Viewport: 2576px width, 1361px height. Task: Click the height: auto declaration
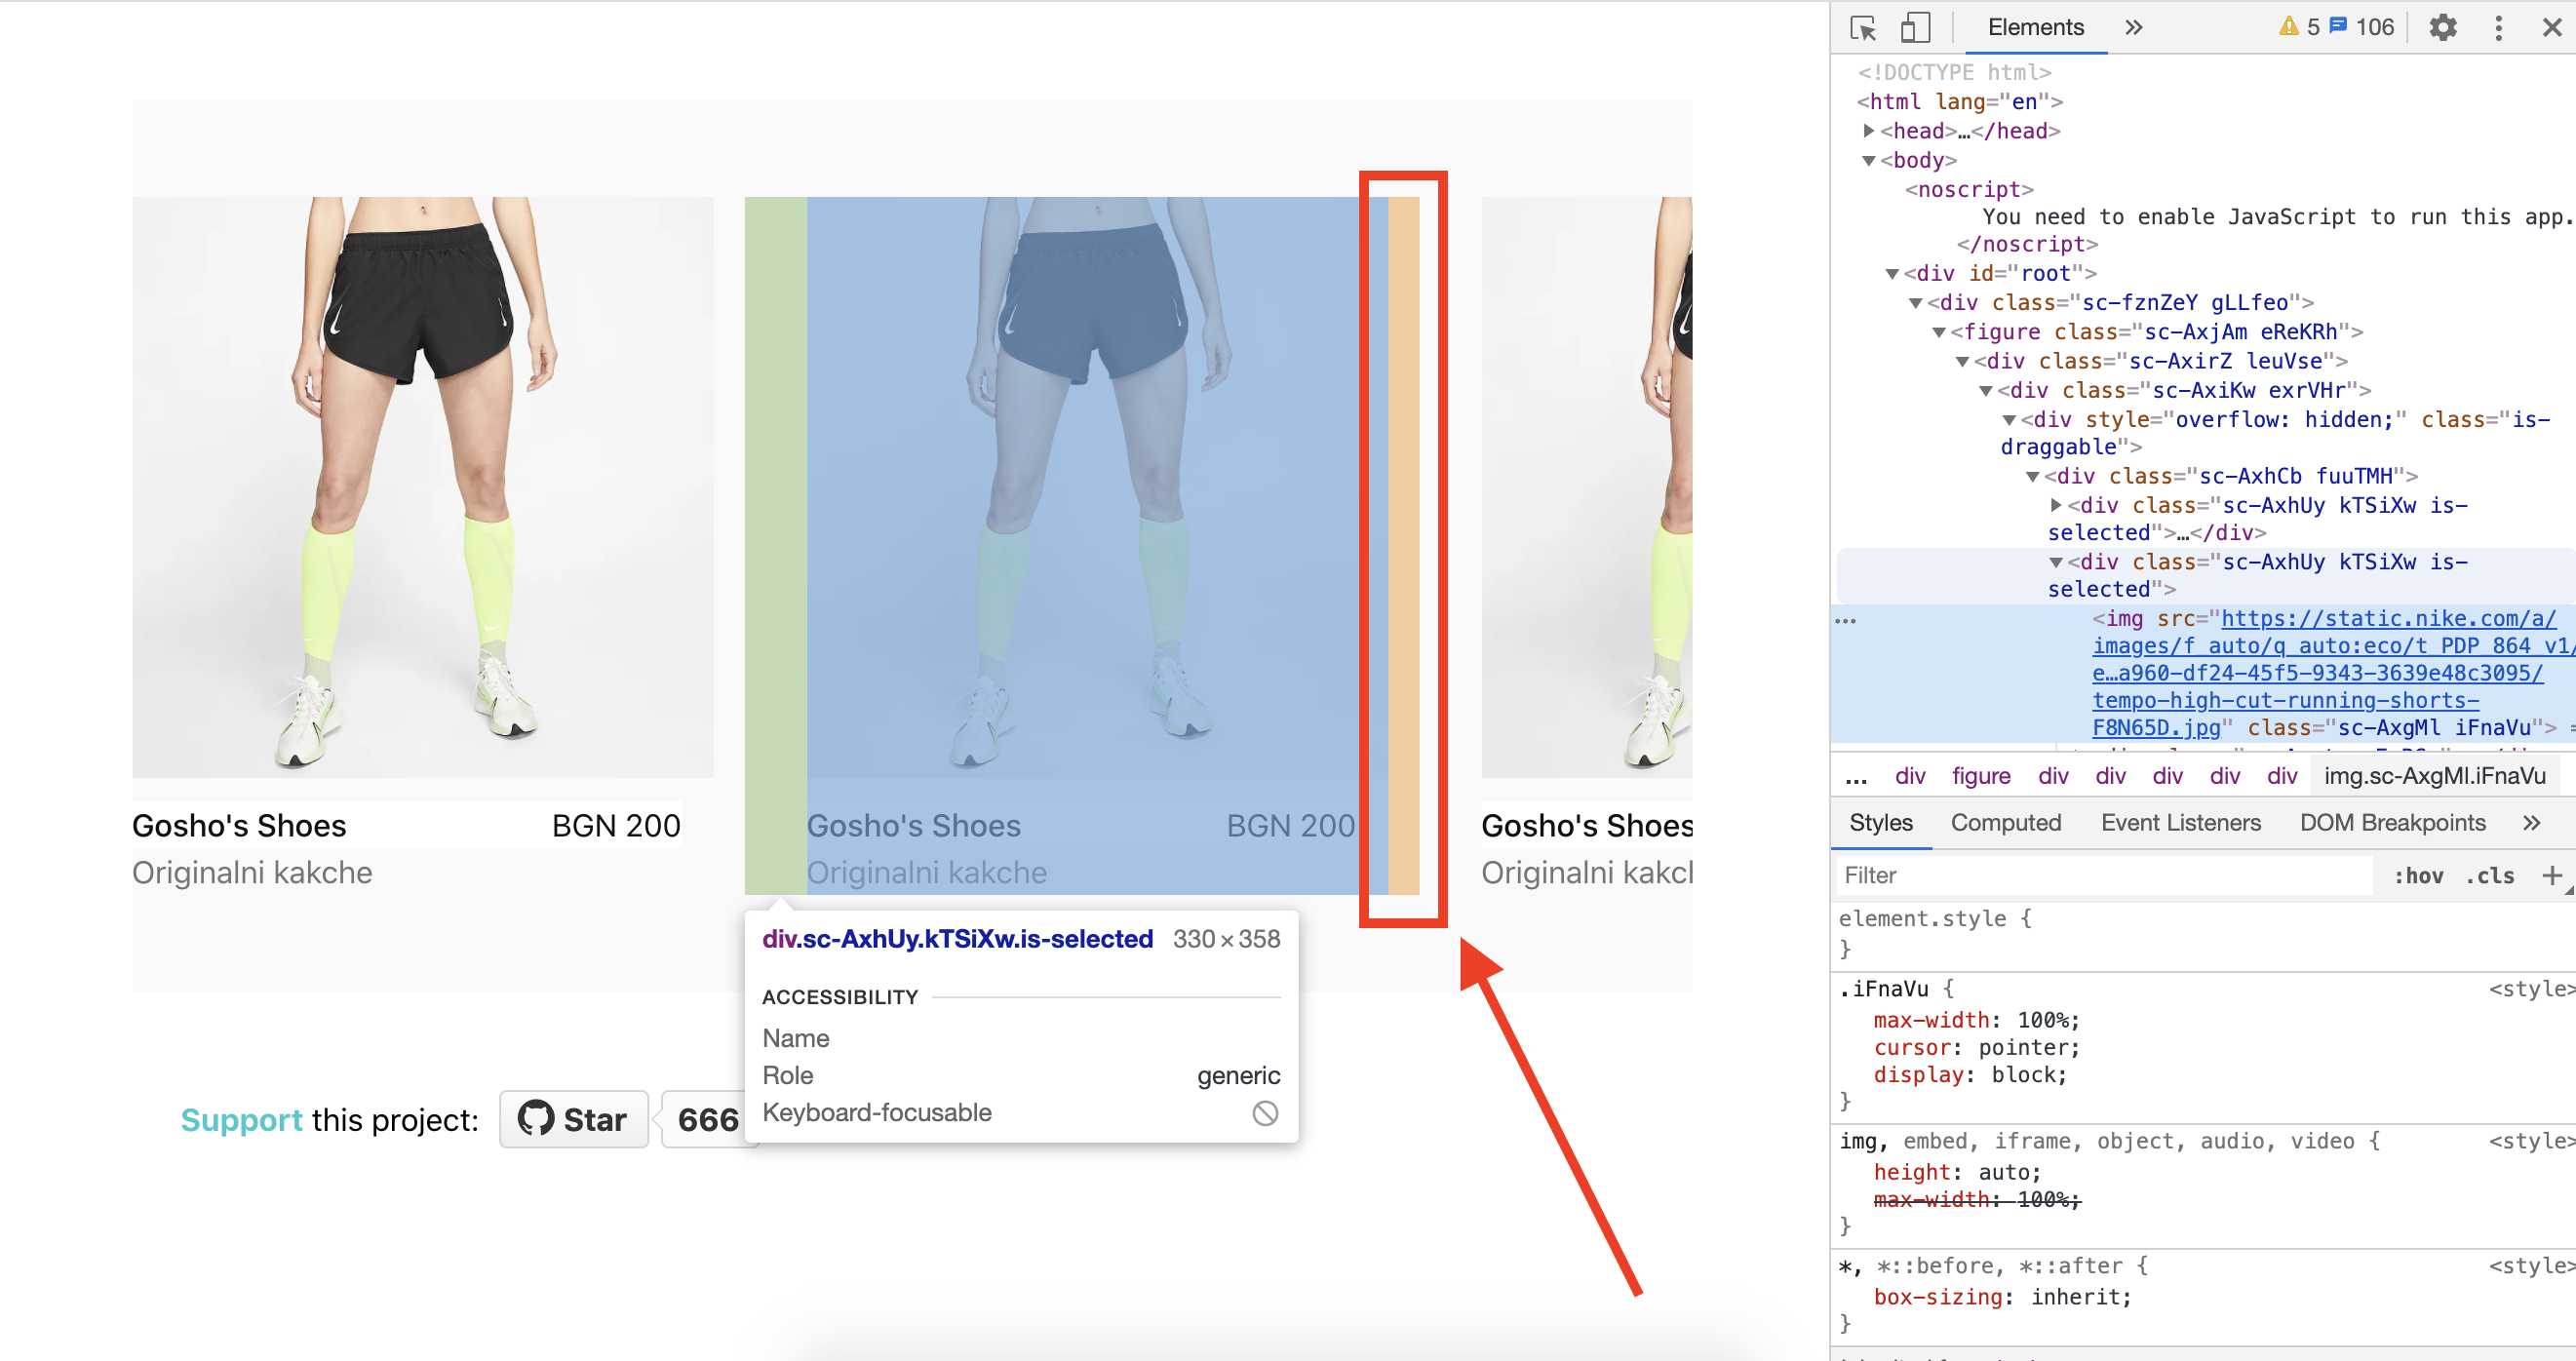(1956, 1171)
